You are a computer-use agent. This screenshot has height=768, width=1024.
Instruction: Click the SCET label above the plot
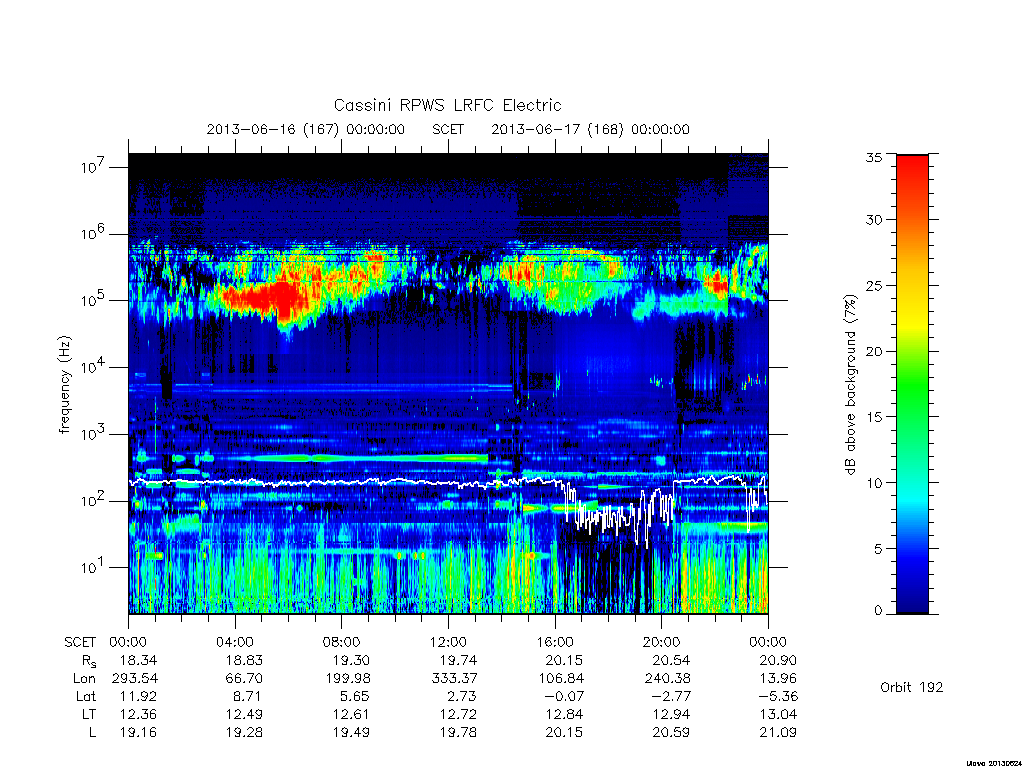click(x=448, y=129)
